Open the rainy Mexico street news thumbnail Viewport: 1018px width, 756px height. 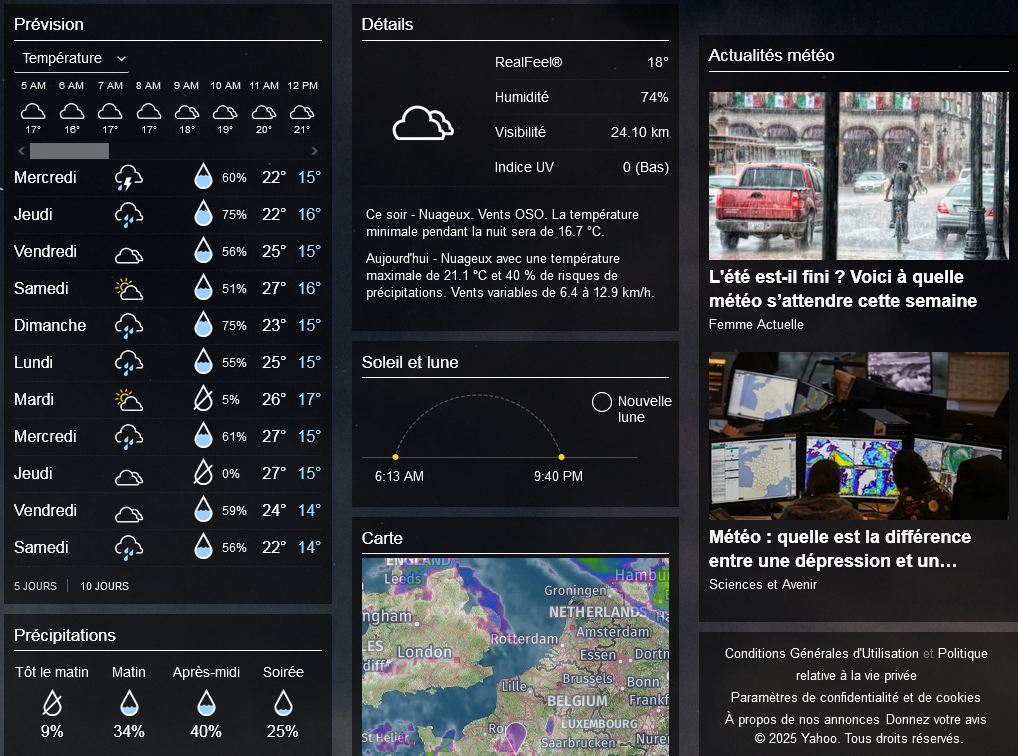click(x=858, y=176)
